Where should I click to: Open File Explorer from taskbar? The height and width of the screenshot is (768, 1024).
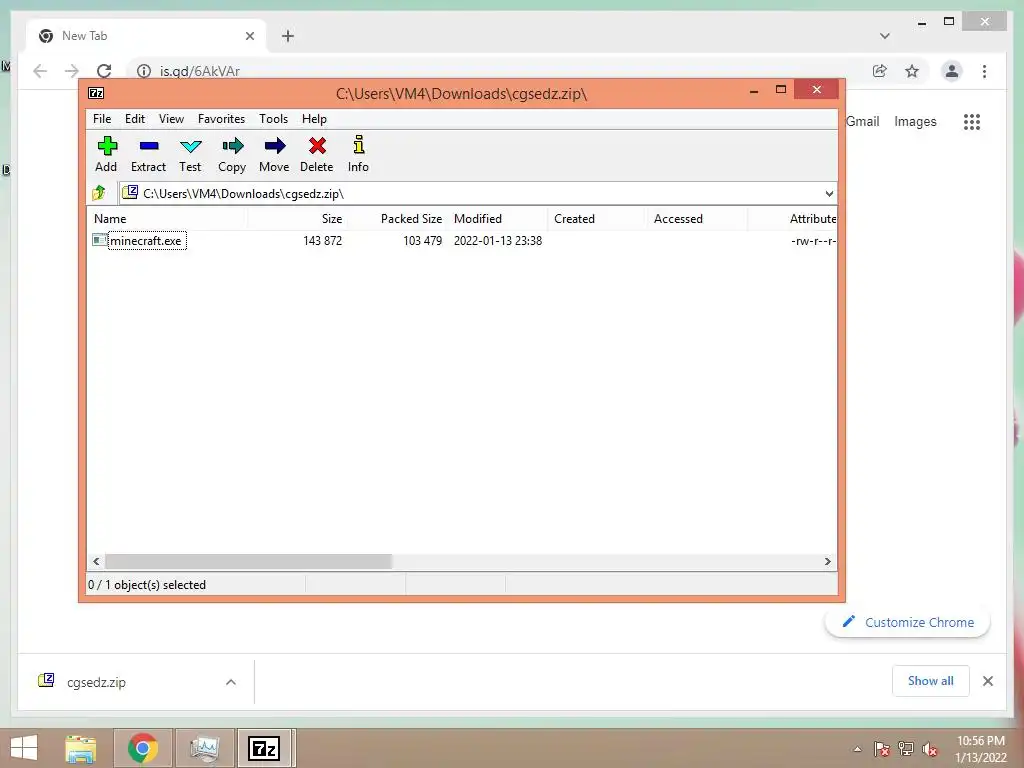tap(80, 748)
